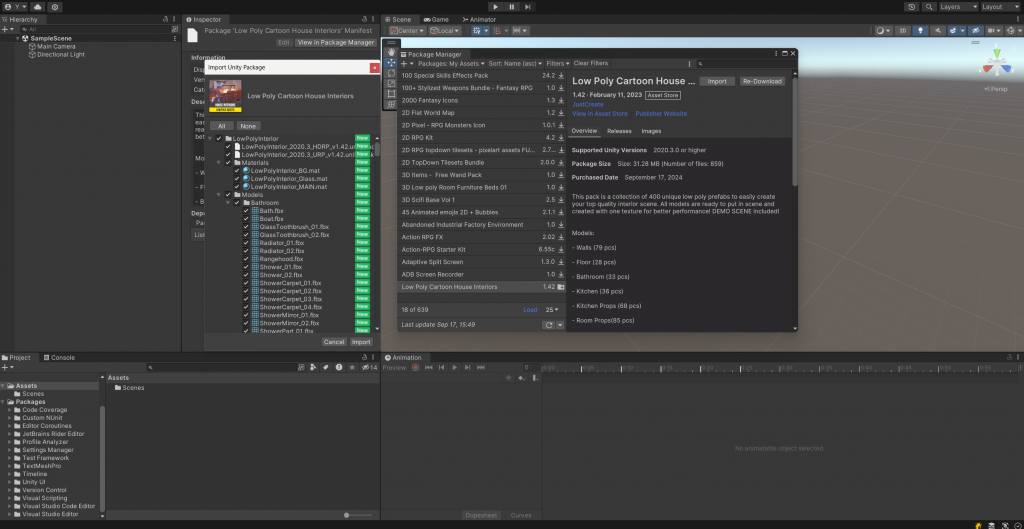The height and width of the screenshot is (529, 1024).
Task: Select the Hand view tool in Scene
Action: (x=391, y=52)
